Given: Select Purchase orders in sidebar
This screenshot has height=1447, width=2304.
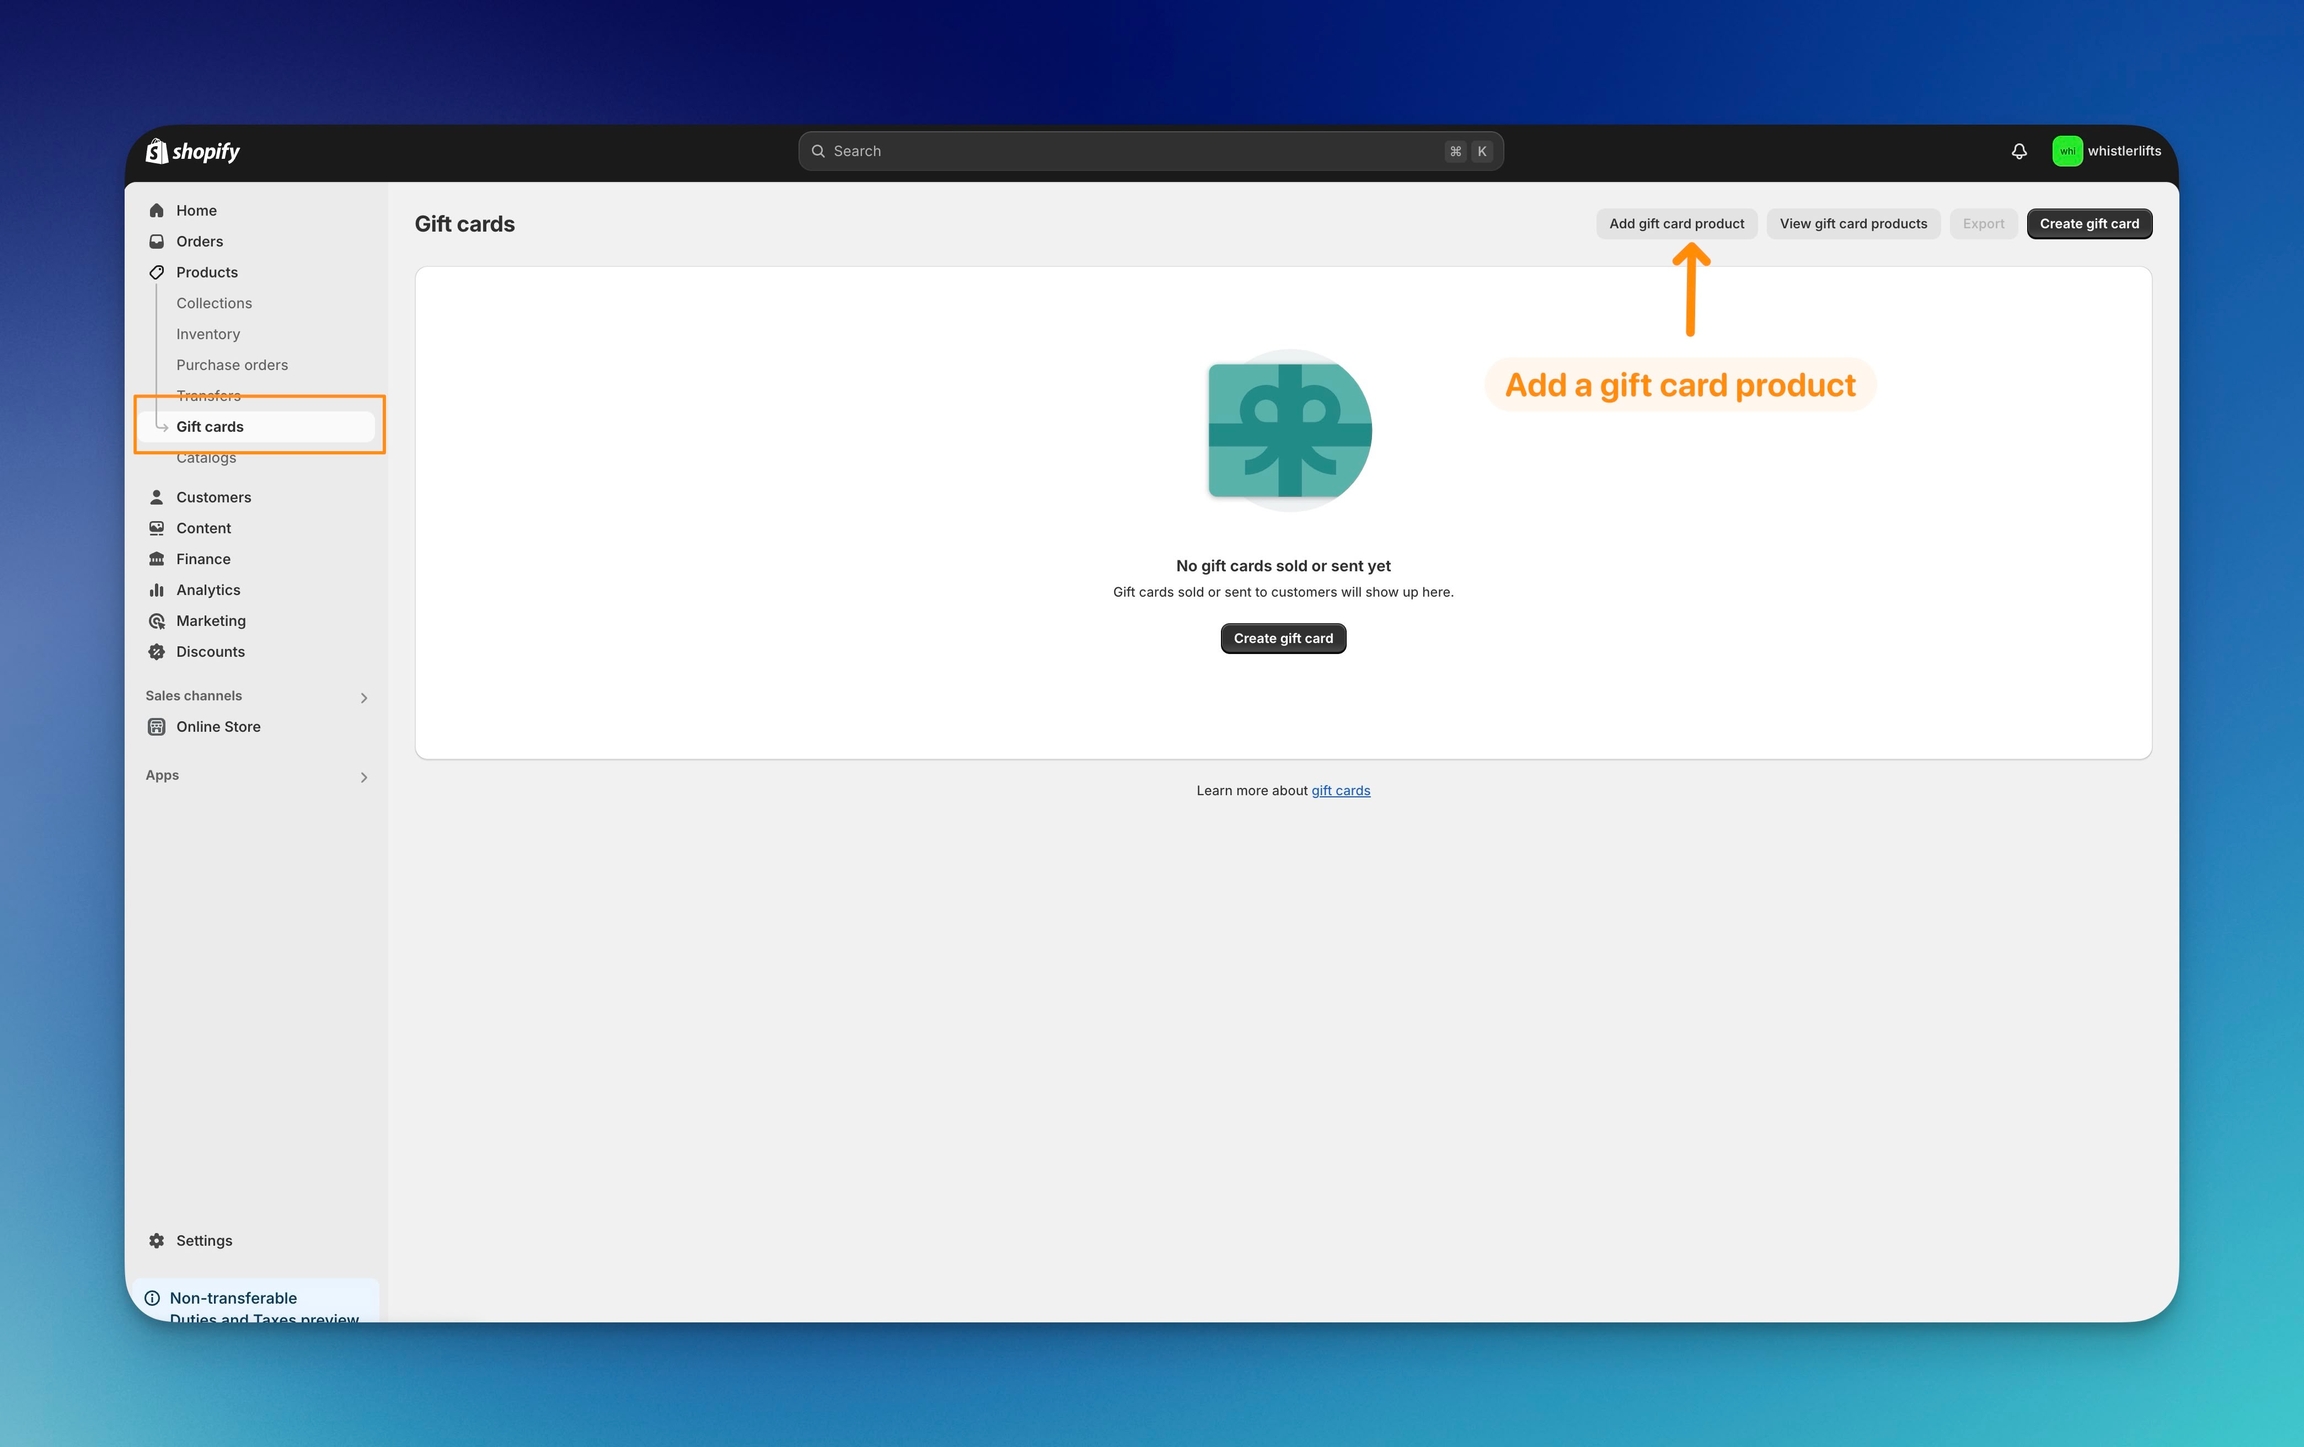Looking at the screenshot, I should [x=232, y=365].
